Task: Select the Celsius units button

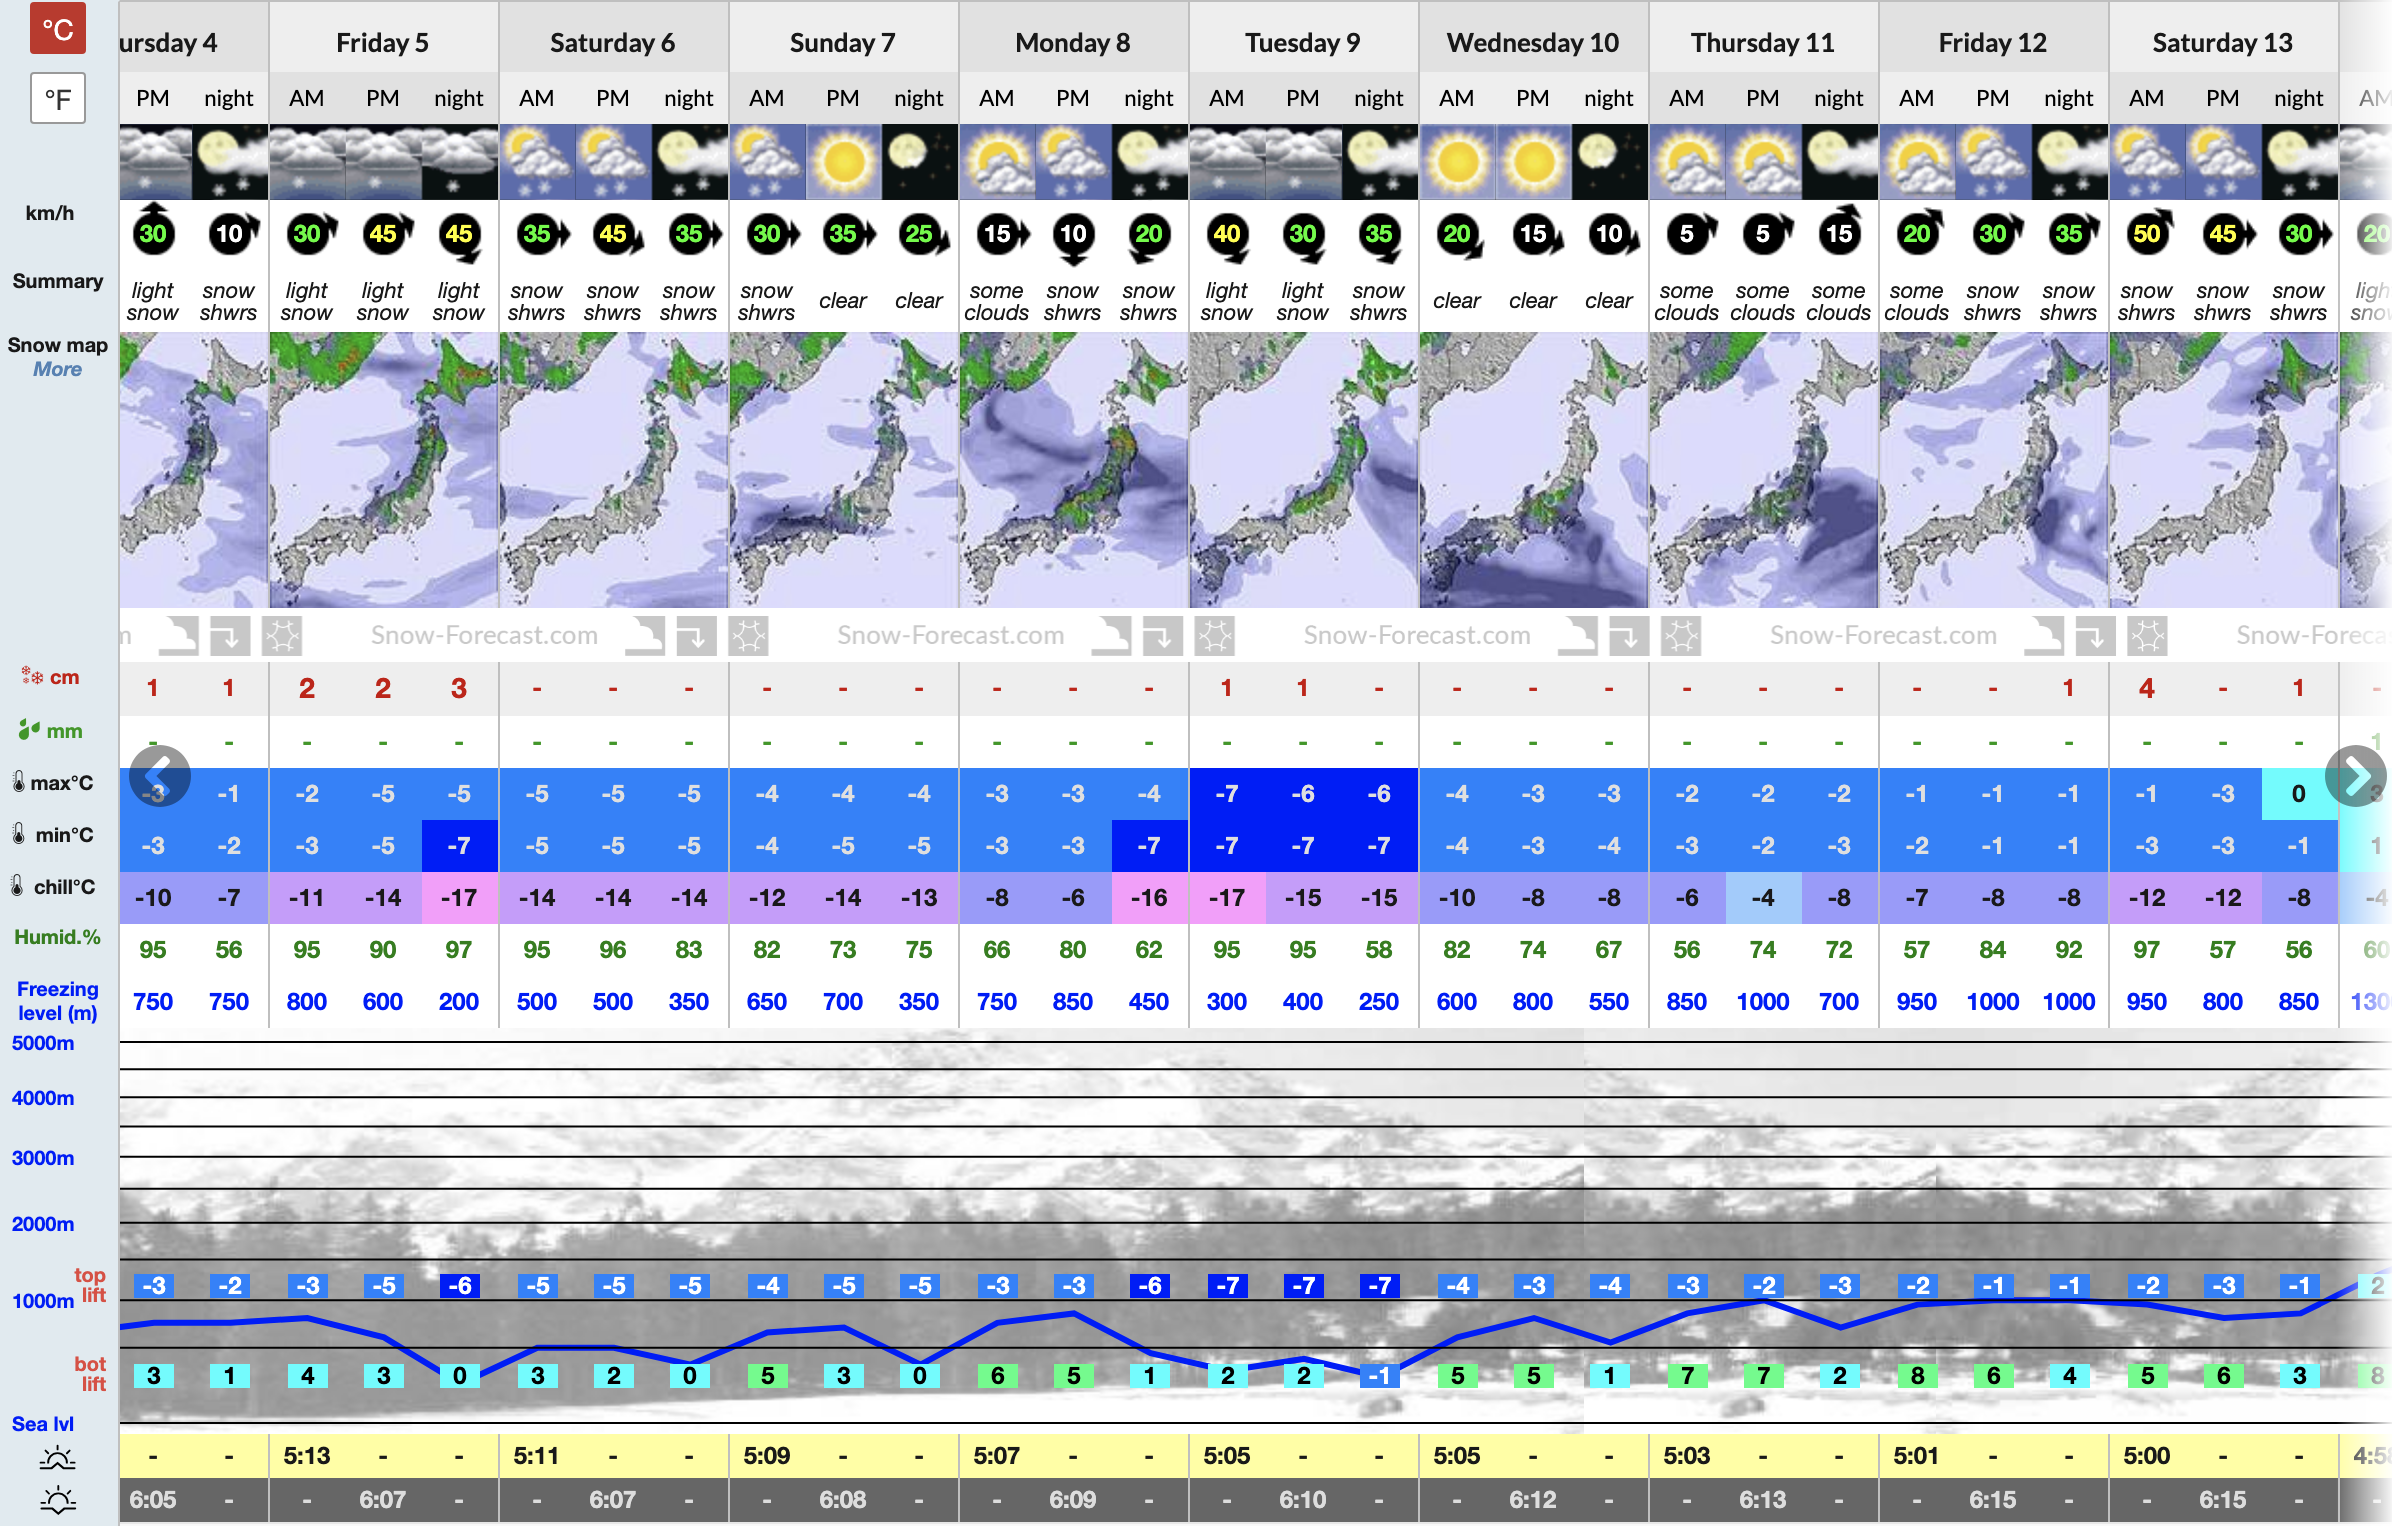Action: coord(57,29)
